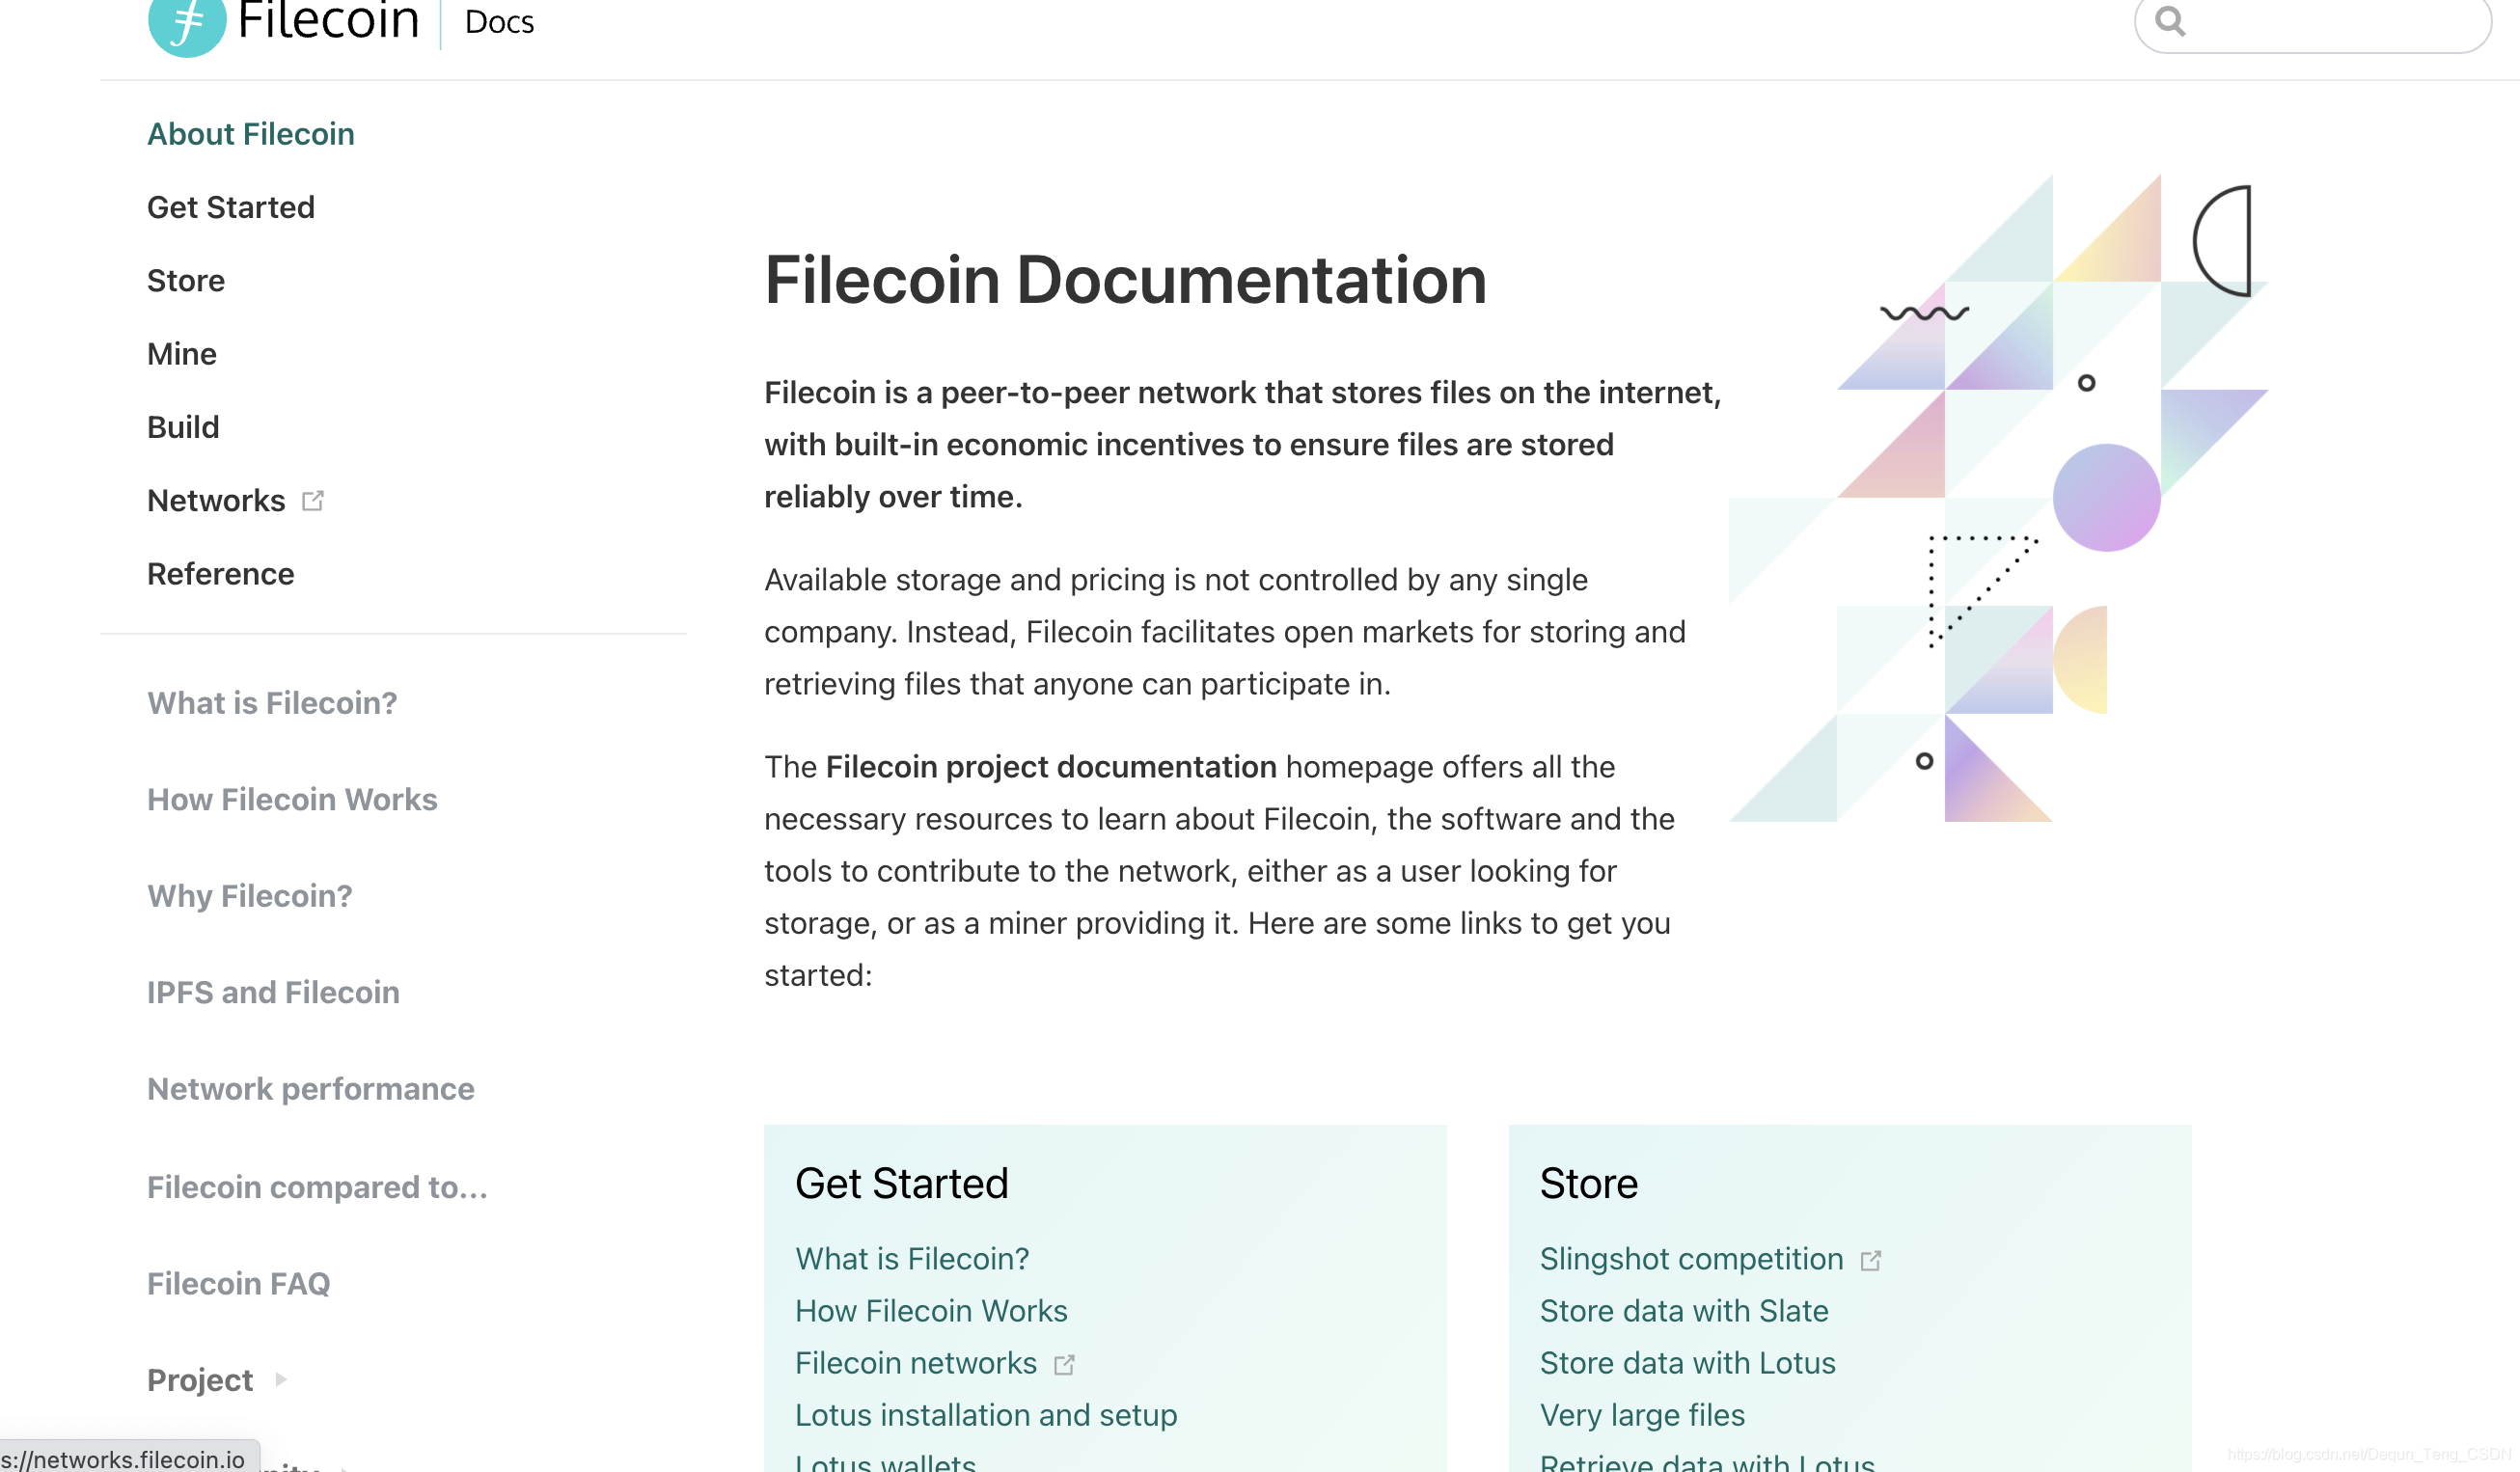
Task: Open the Lotus installation and setup page
Action: pyautogui.click(x=985, y=1414)
